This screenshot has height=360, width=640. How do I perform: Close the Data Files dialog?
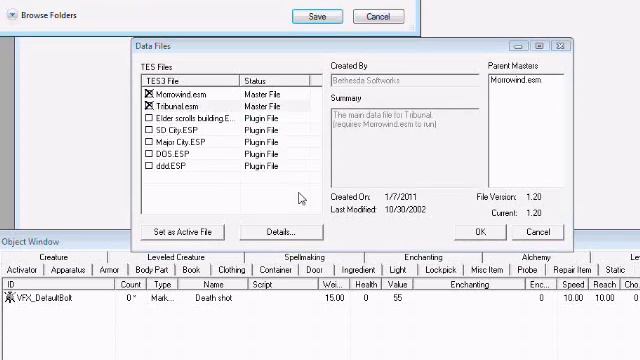click(x=560, y=46)
